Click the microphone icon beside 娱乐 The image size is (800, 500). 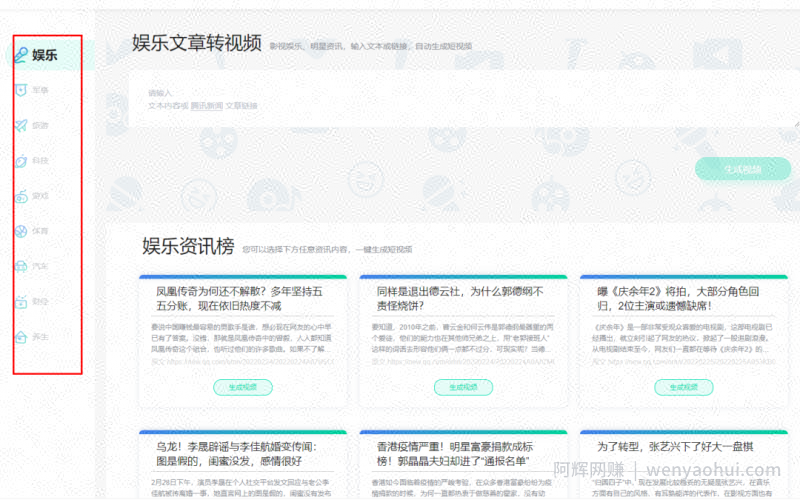(x=21, y=55)
